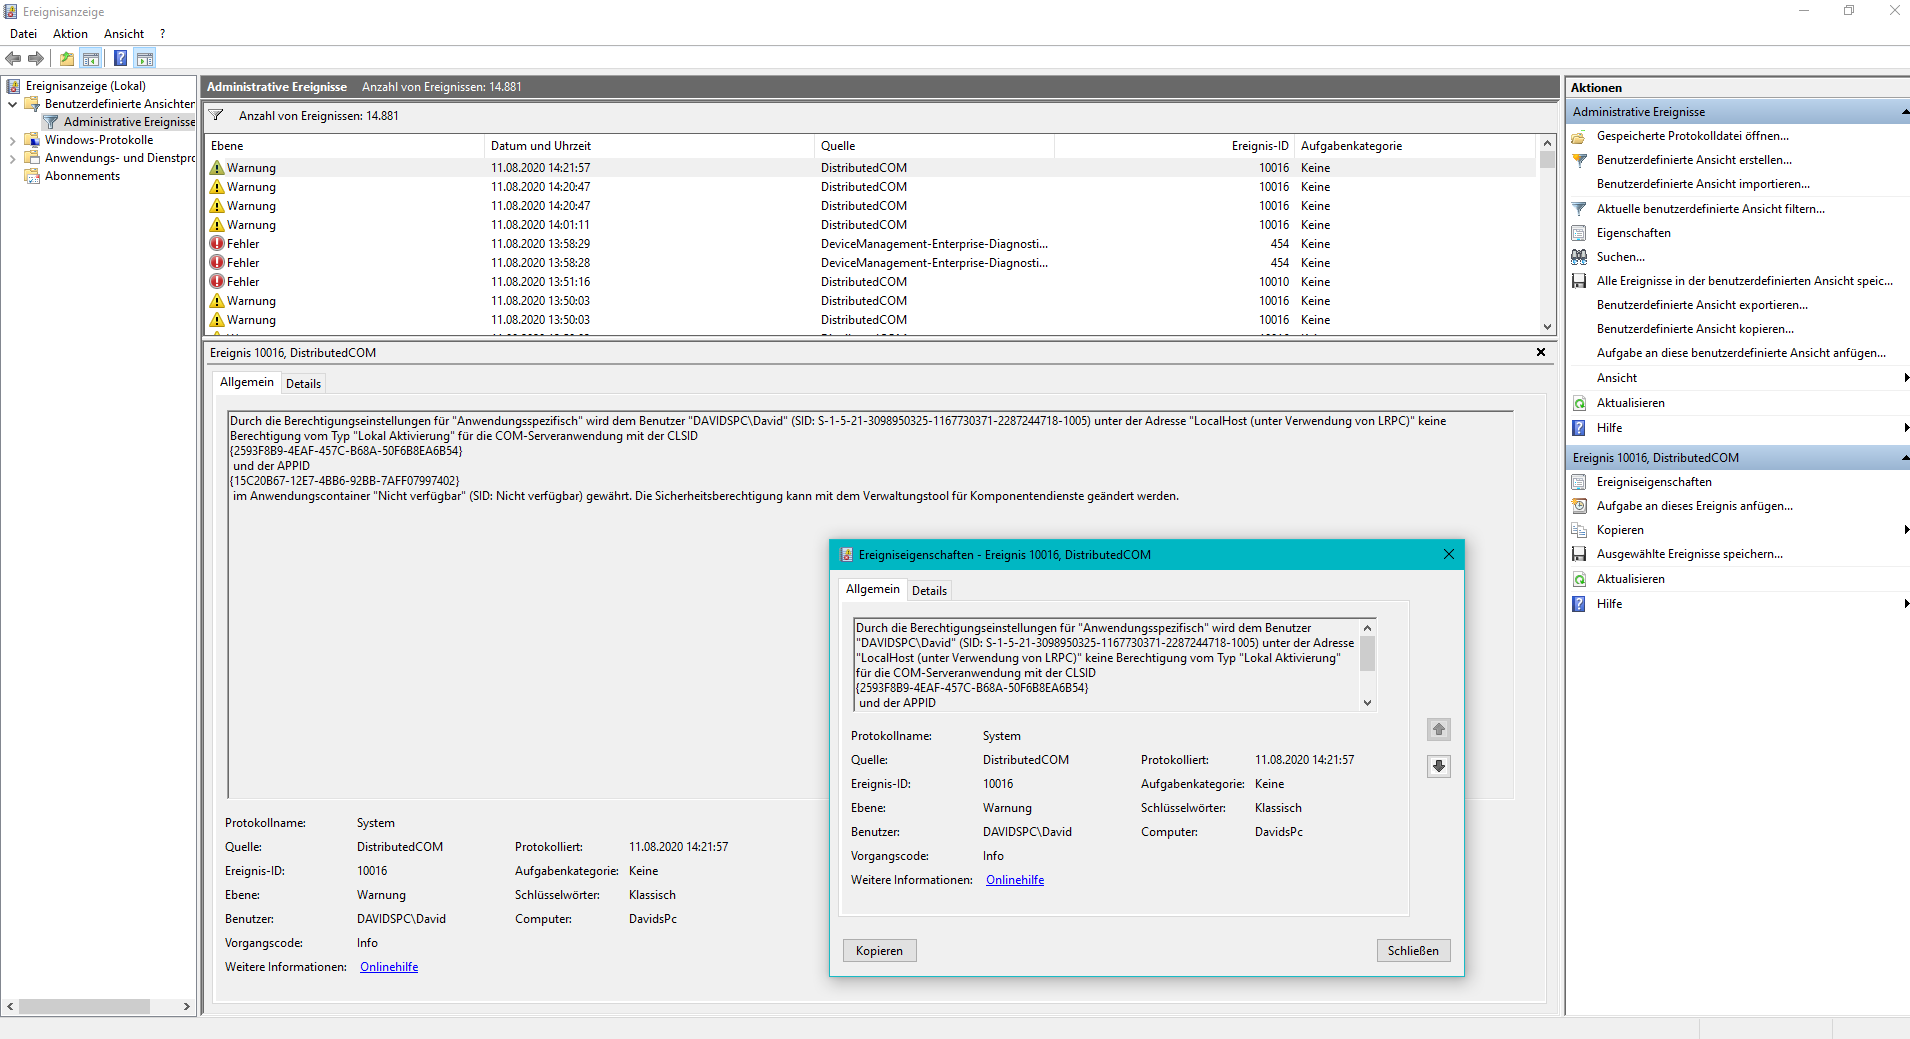Viewport: 1910px width, 1039px height.
Task: Click the Back arrow in the toolbar
Action: (x=13, y=59)
